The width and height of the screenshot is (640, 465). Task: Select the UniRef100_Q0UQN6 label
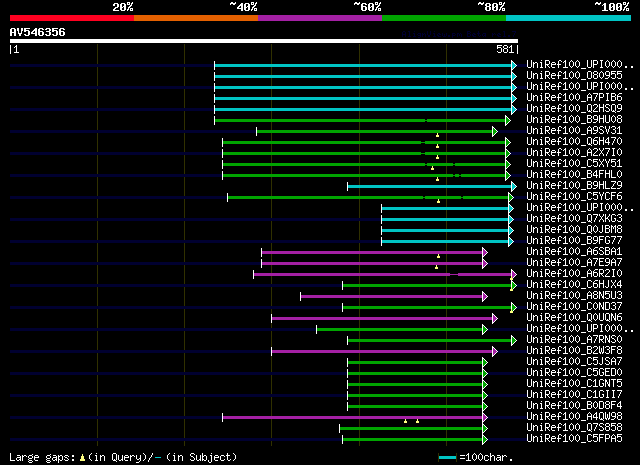pos(574,318)
